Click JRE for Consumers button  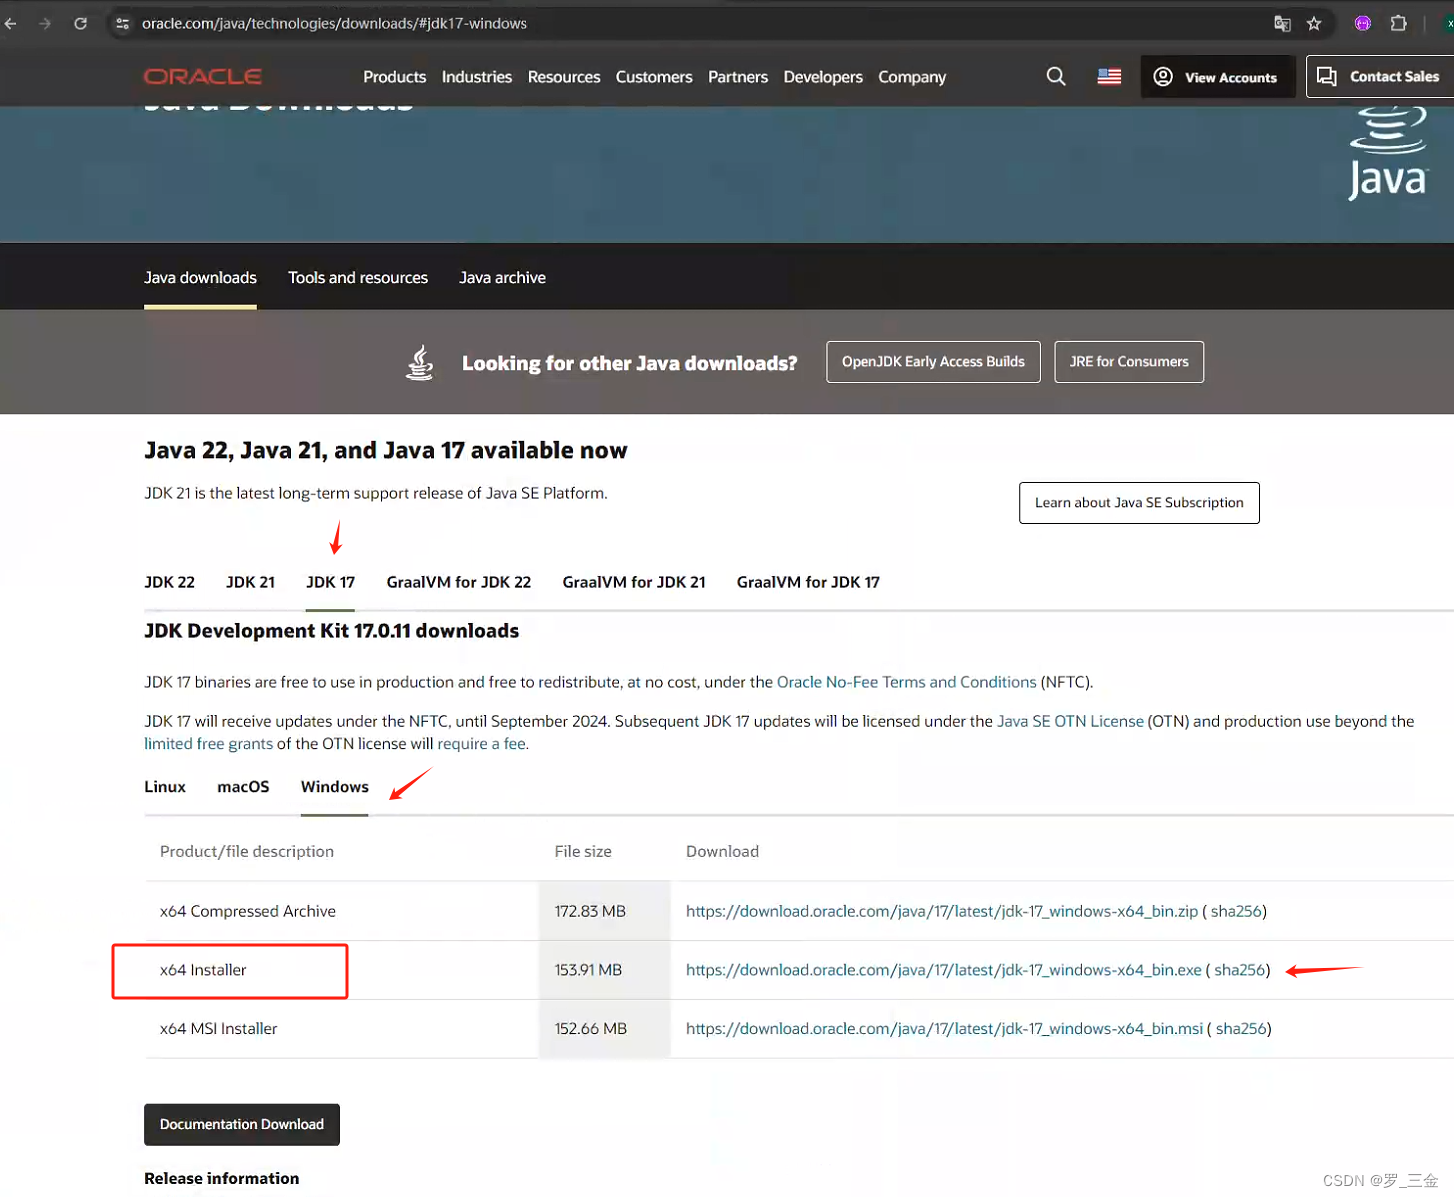point(1129,362)
